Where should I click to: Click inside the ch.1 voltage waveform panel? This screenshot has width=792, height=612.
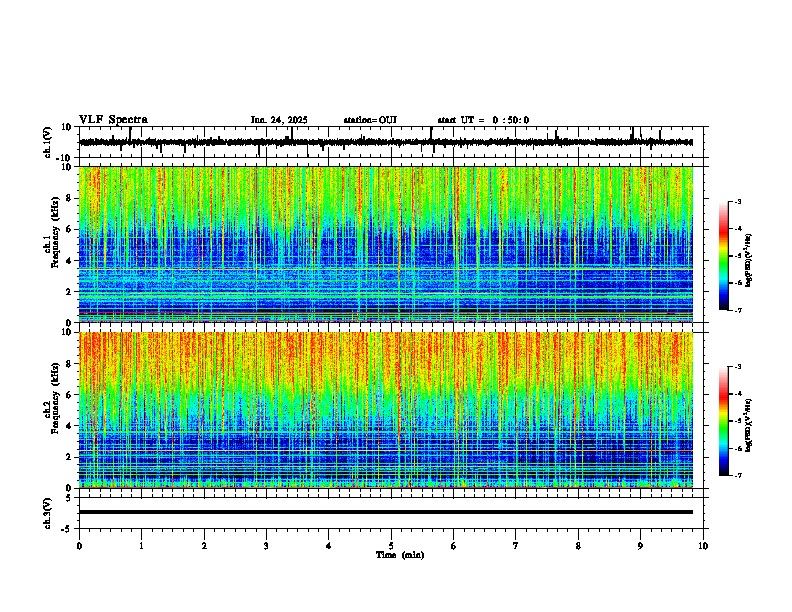click(391, 142)
